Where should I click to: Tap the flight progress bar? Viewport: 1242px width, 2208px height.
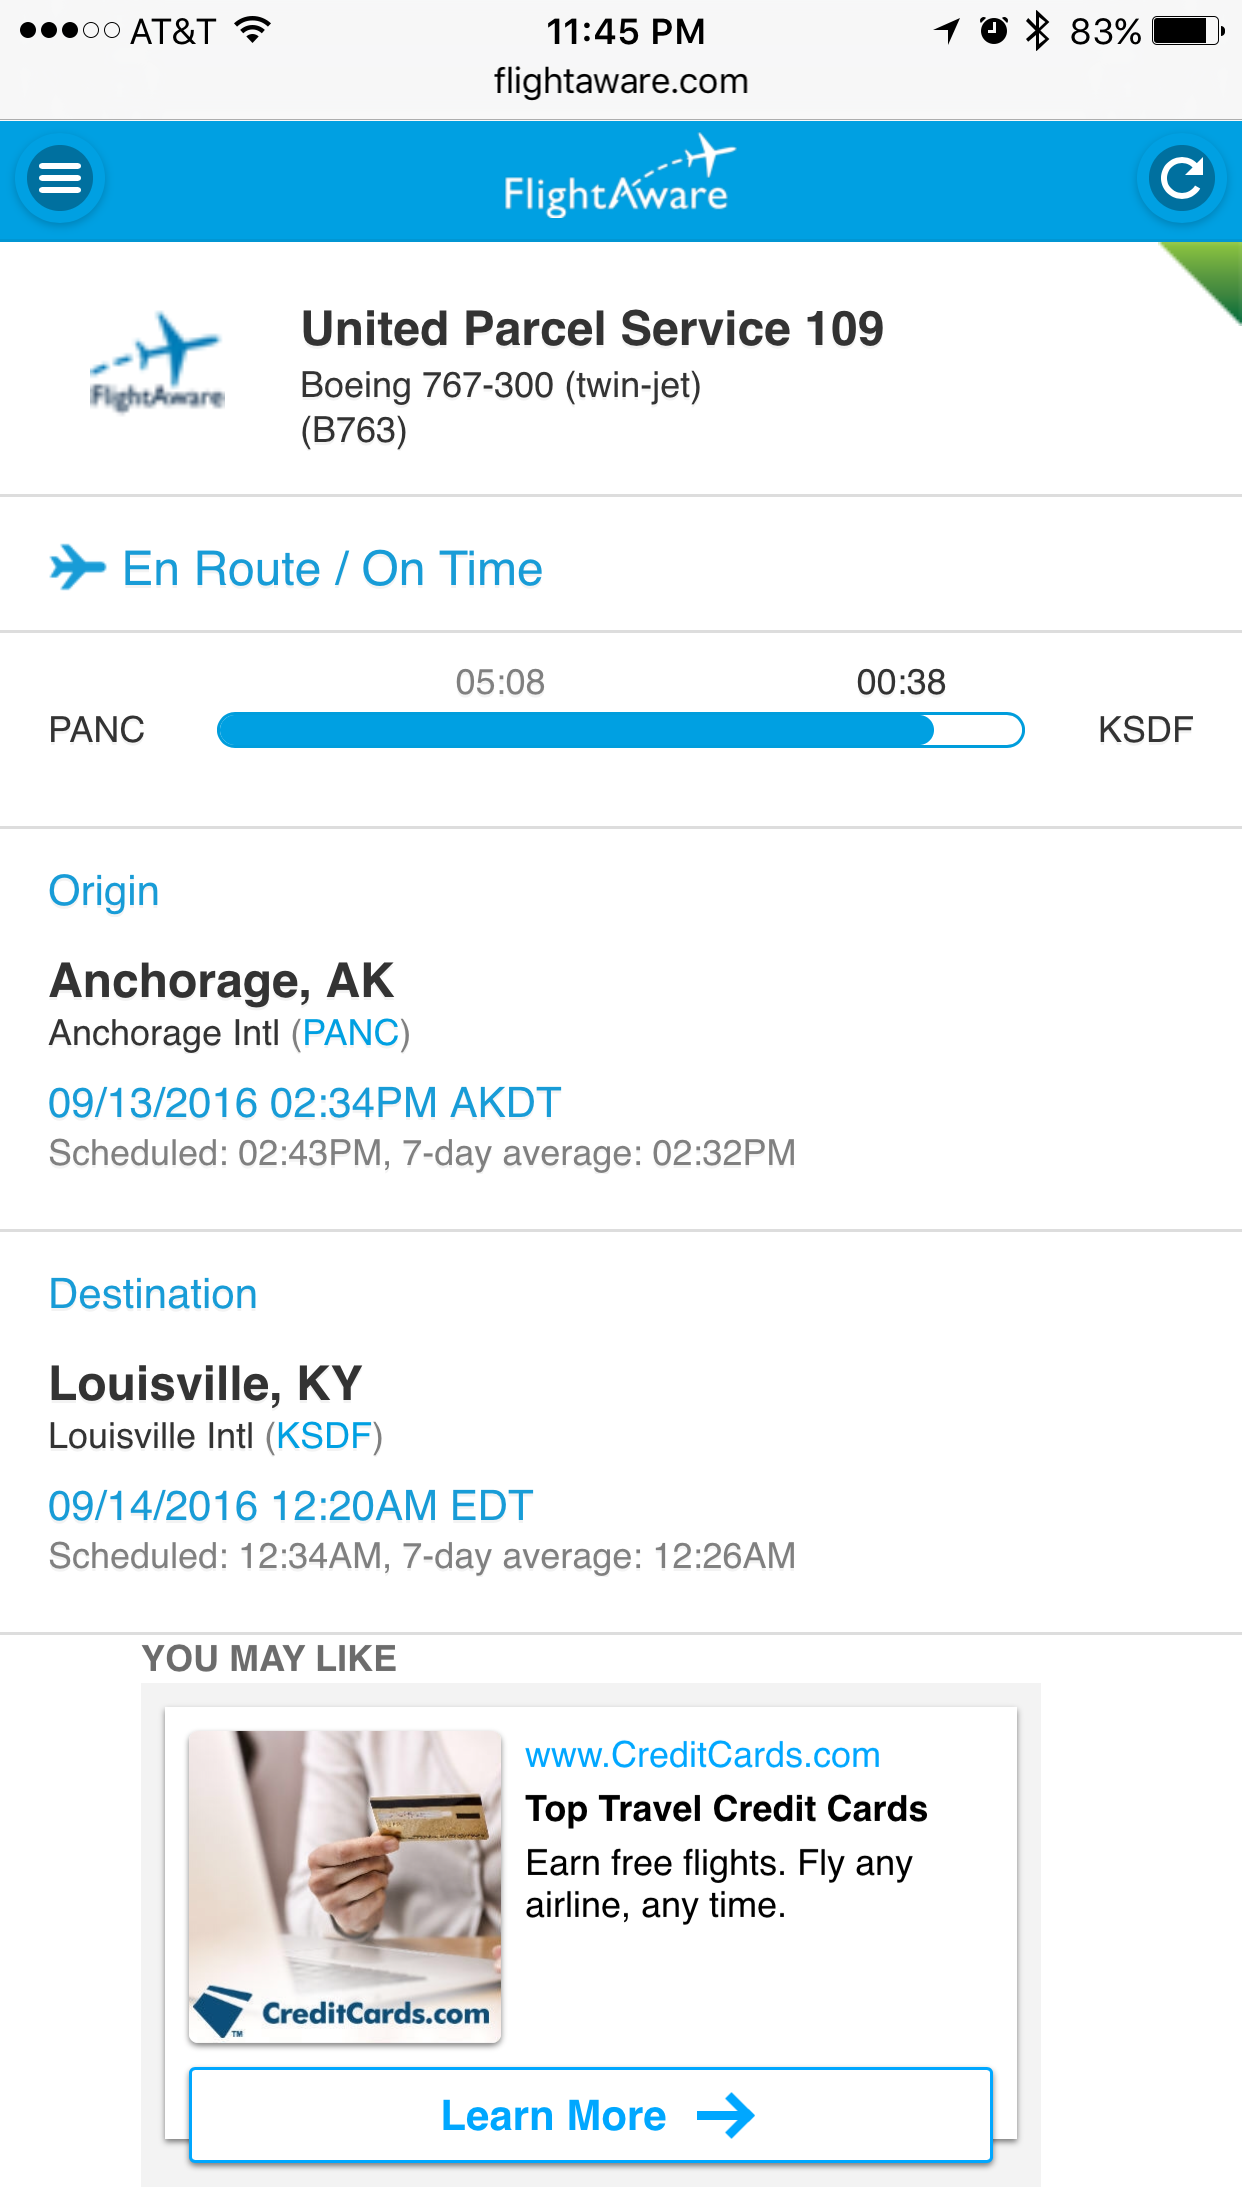(x=620, y=730)
